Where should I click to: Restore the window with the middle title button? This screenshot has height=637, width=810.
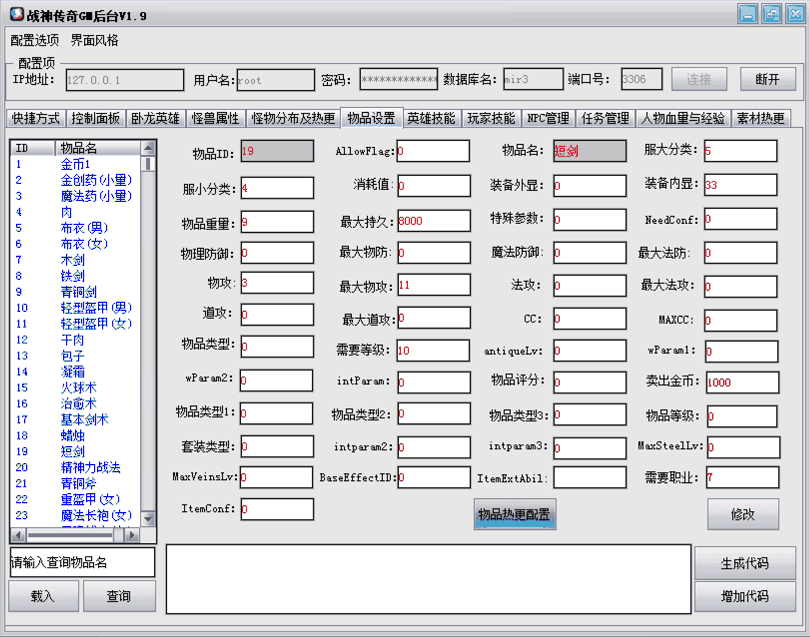pyautogui.click(x=771, y=14)
